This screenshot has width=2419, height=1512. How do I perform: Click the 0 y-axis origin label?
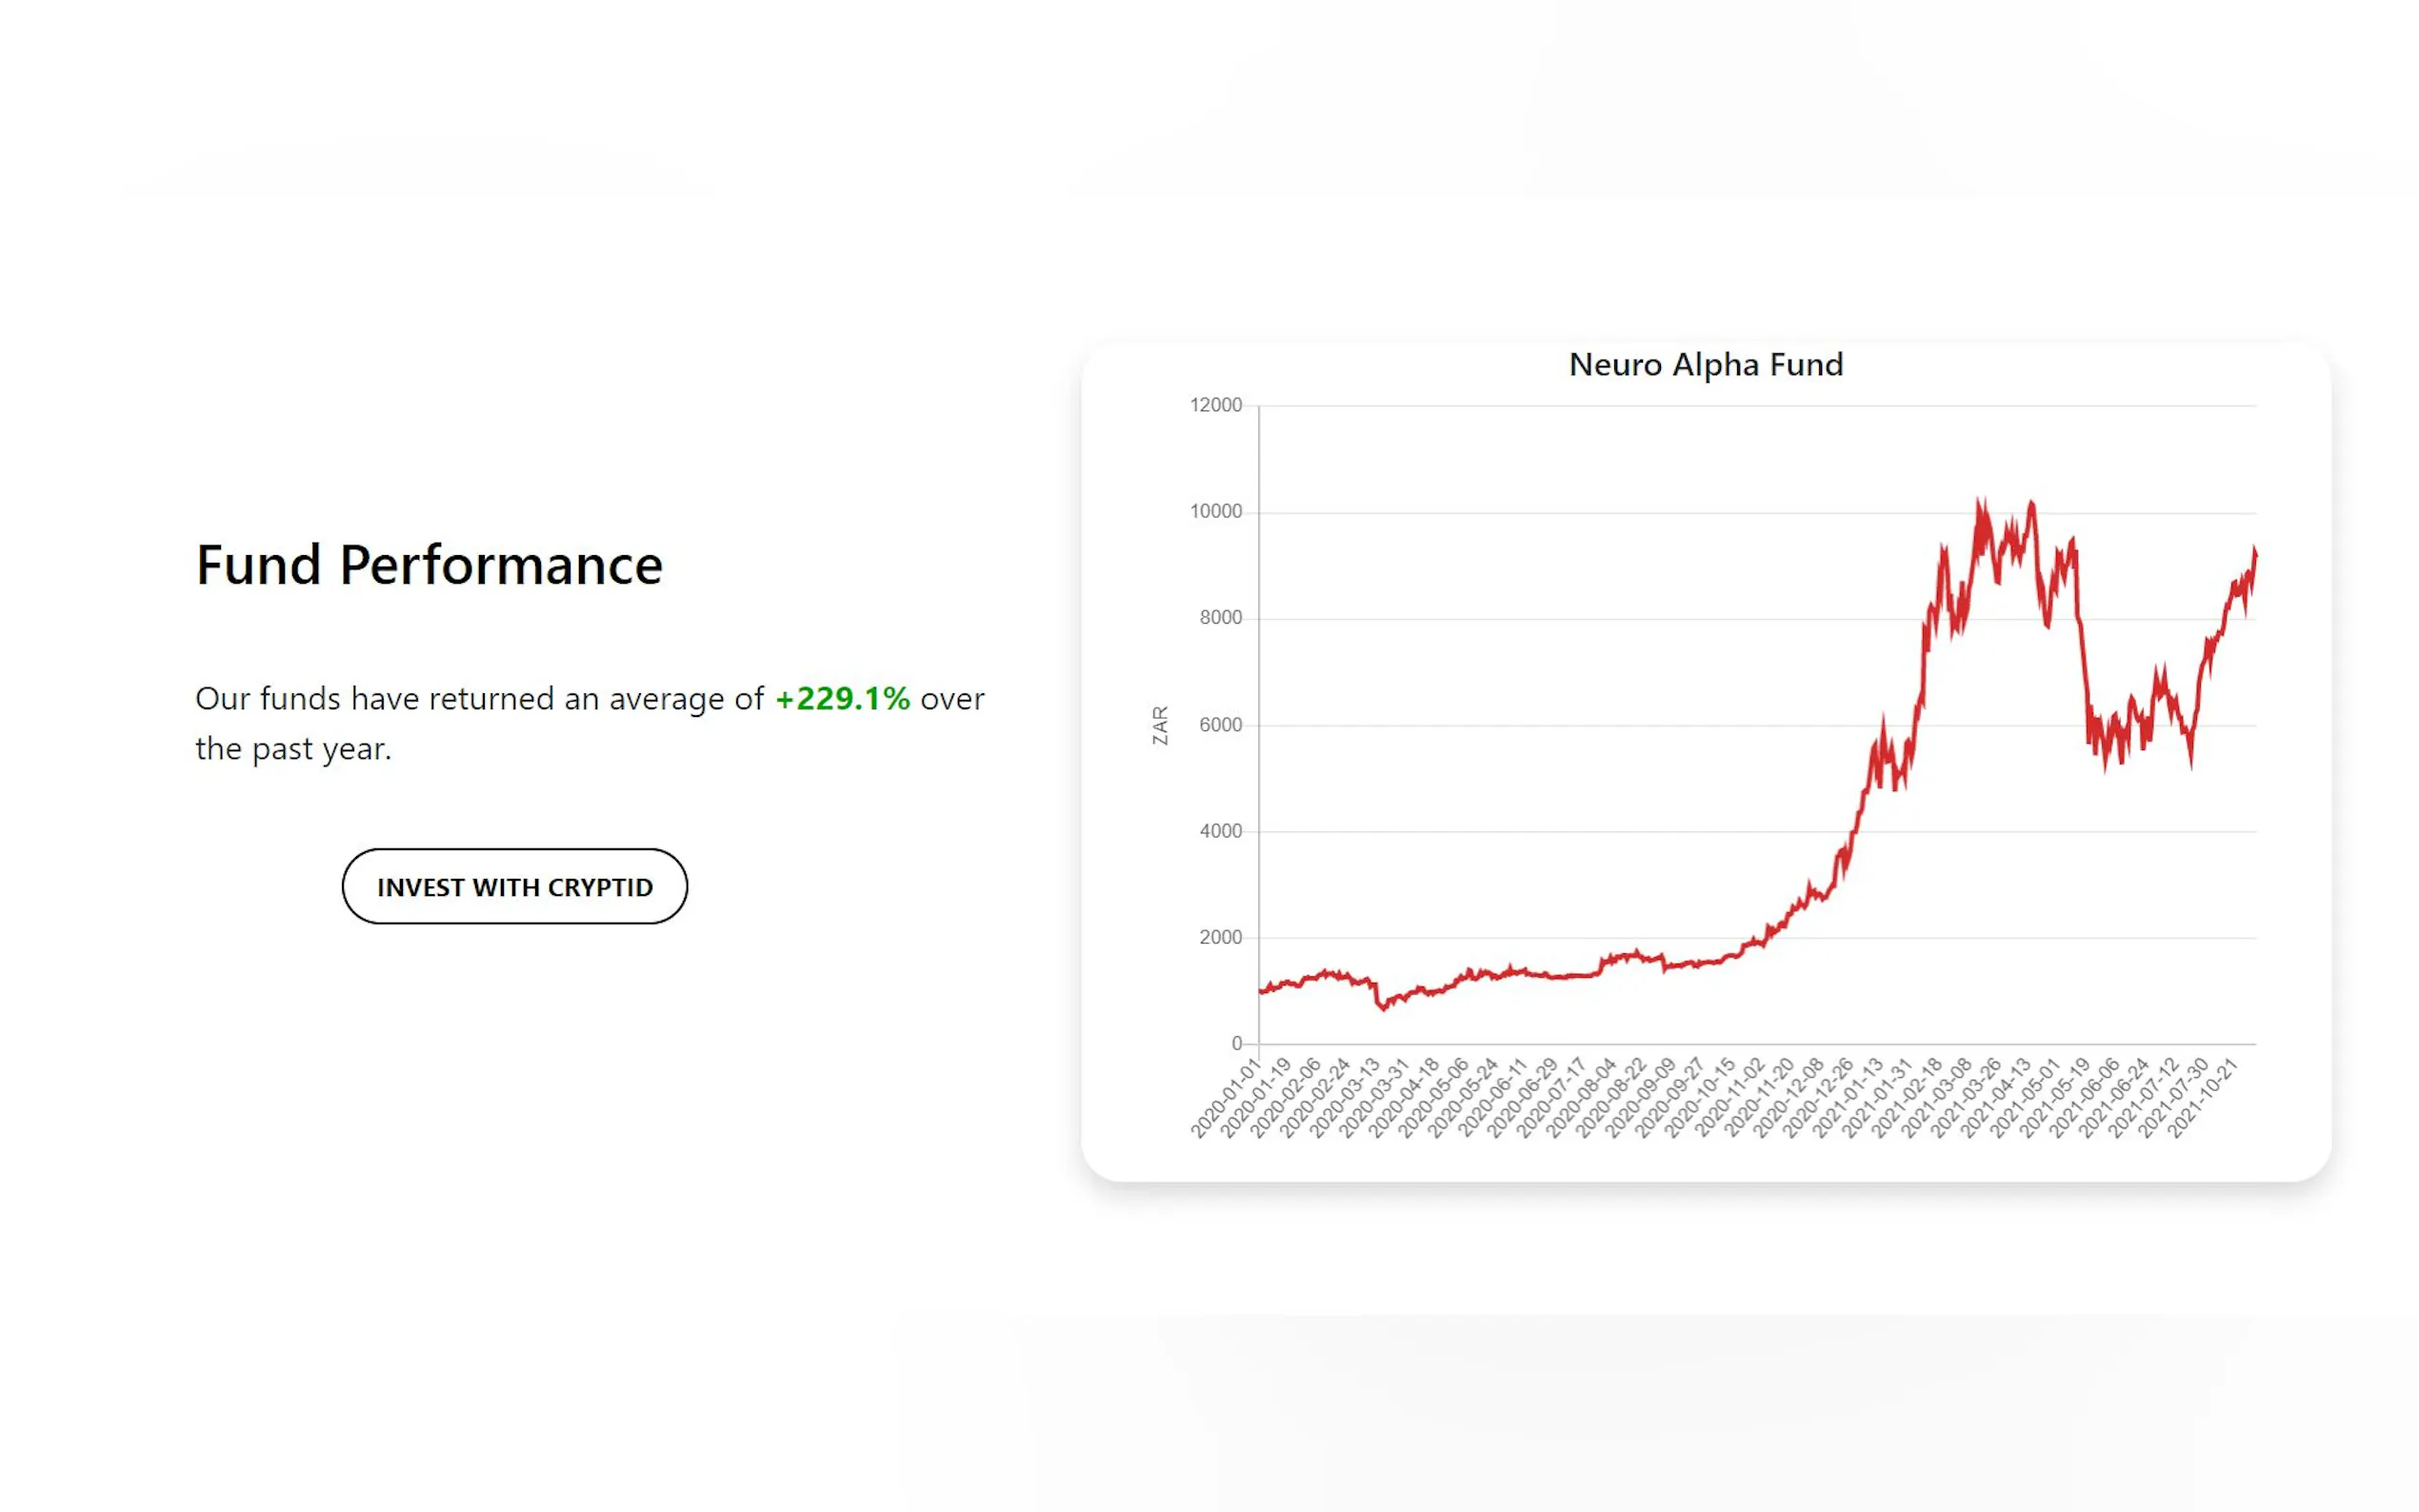click(1237, 1044)
